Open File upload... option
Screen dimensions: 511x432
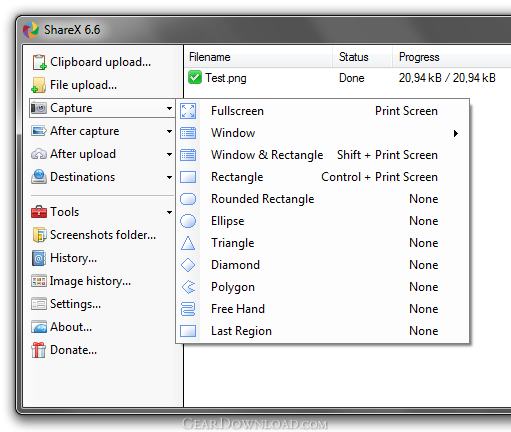point(83,85)
